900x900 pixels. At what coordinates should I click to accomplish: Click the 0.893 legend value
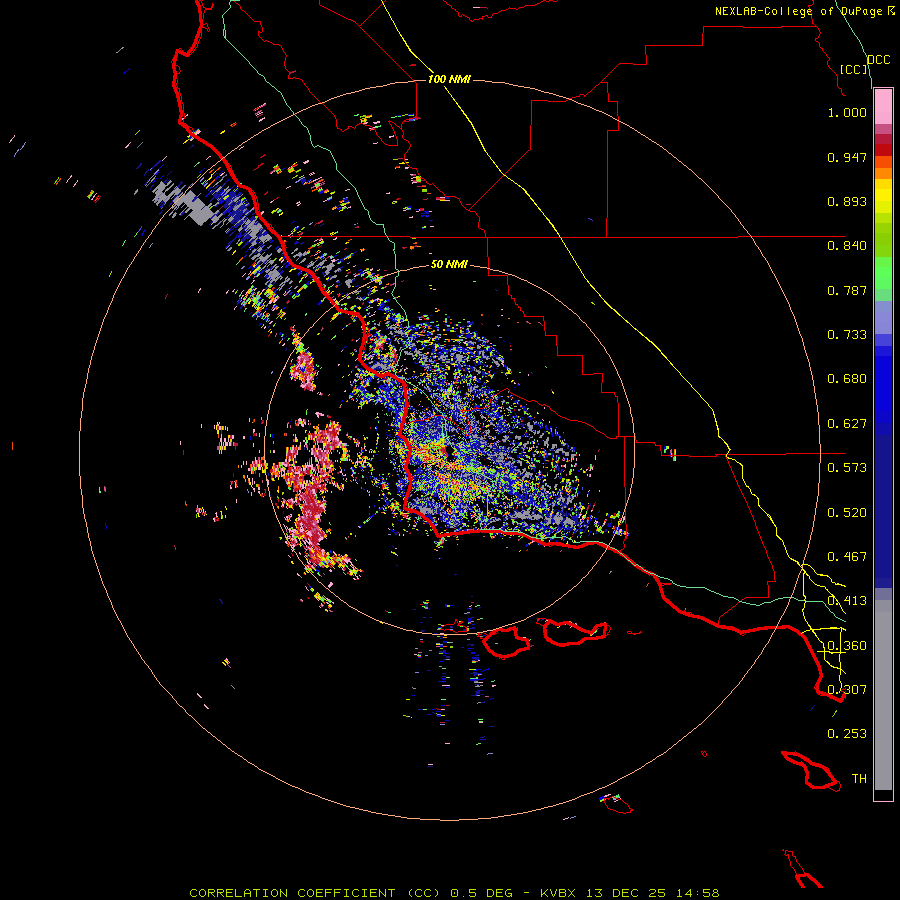click(847, 201)
